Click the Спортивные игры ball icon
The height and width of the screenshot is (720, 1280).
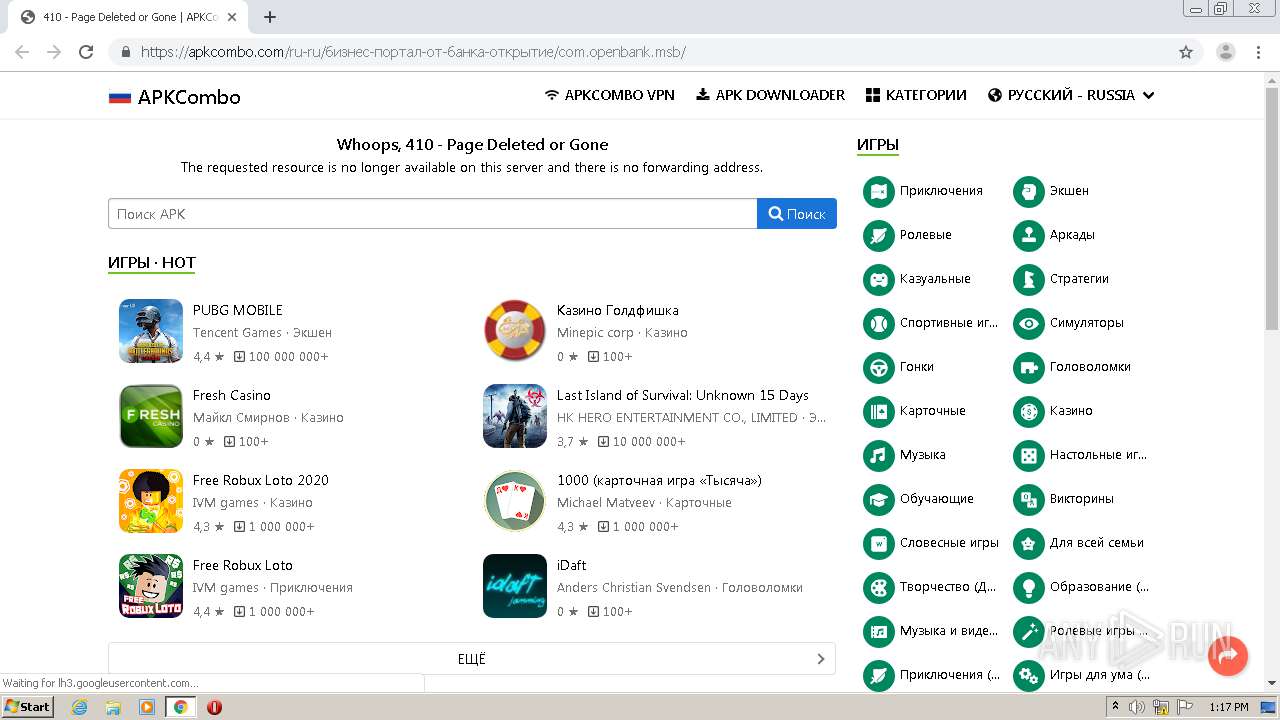click(879, 323)
